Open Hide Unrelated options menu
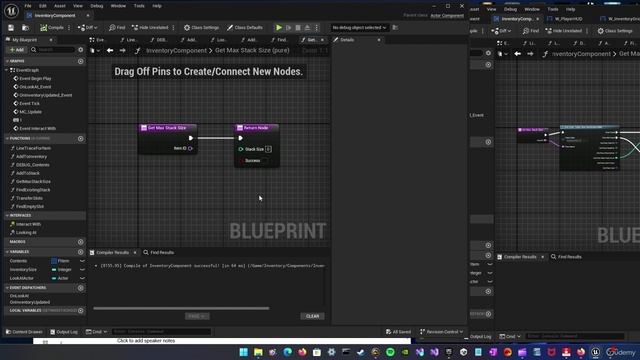Viewport: 640px width, 360px height. click(173, 28)
